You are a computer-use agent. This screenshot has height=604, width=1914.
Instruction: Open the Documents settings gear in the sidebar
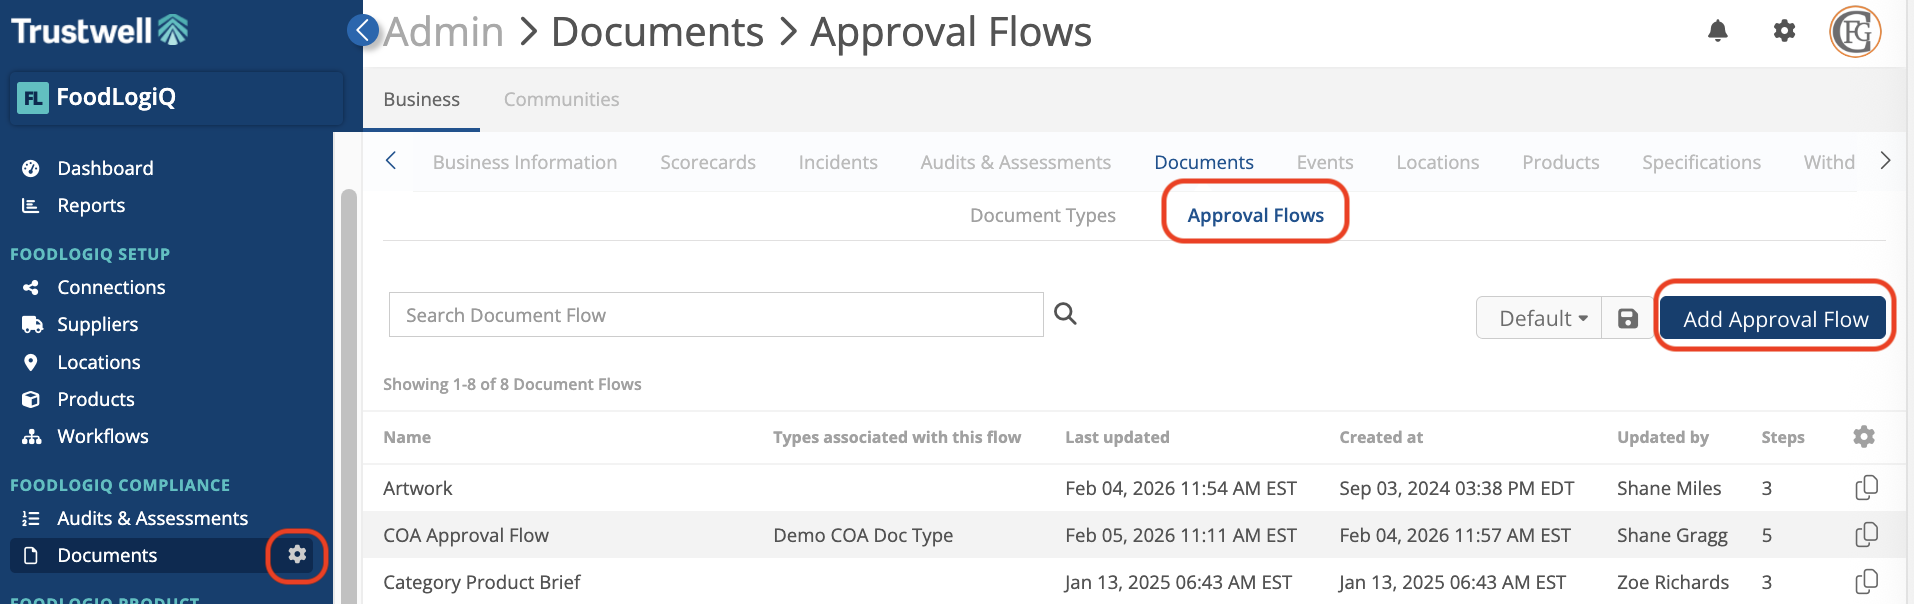point(297,555)
